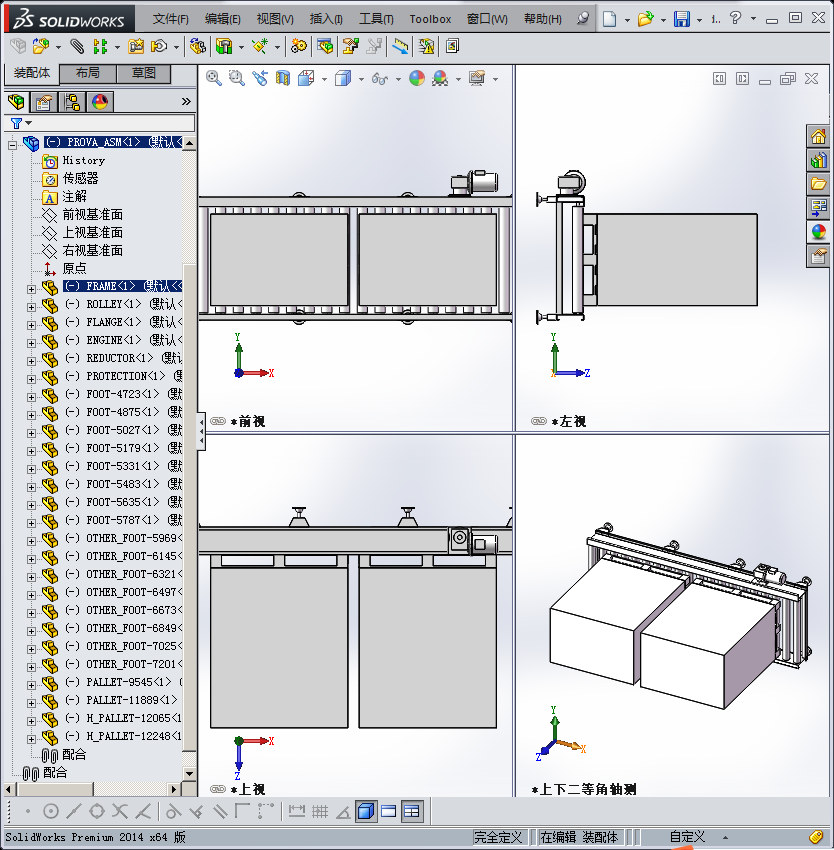Click the New Motion Study icon
The height and width of the screenshot is (850, 834).
(298, 47)
